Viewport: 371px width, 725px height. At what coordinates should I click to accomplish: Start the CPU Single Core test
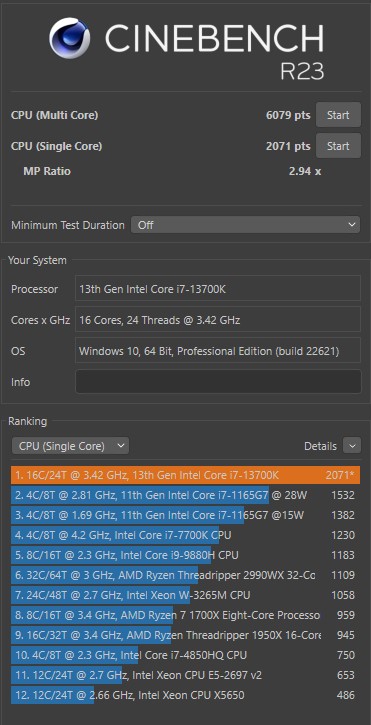pyautogui.click(x=338, y=146)
